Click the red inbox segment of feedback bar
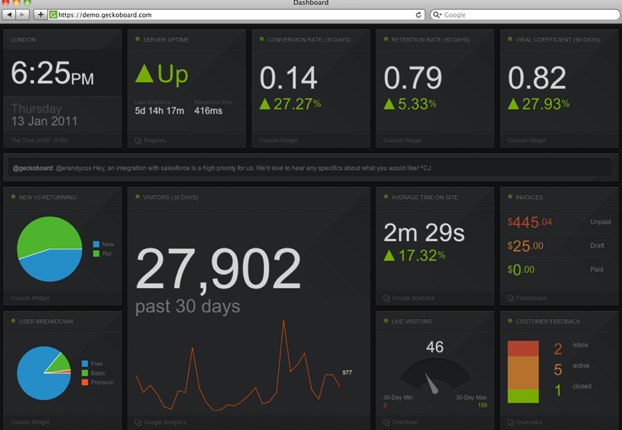 click(x=523, y=350)
